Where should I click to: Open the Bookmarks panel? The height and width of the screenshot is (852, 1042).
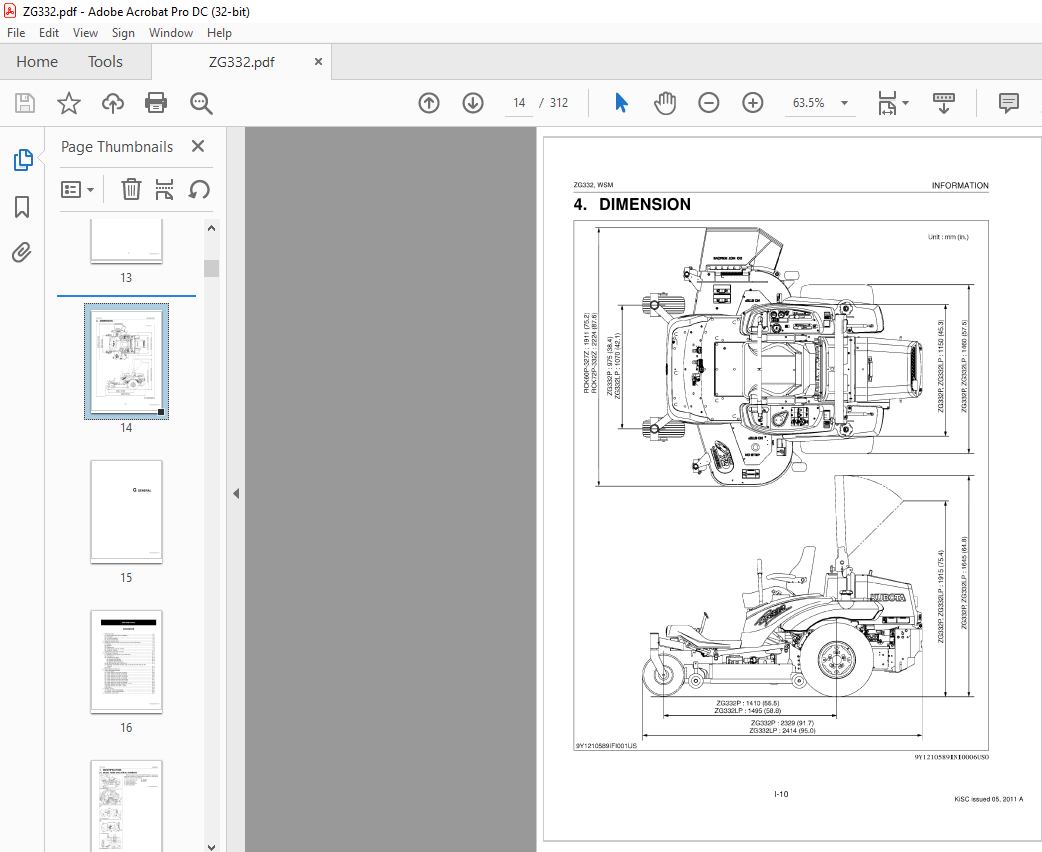click(22, 207)
